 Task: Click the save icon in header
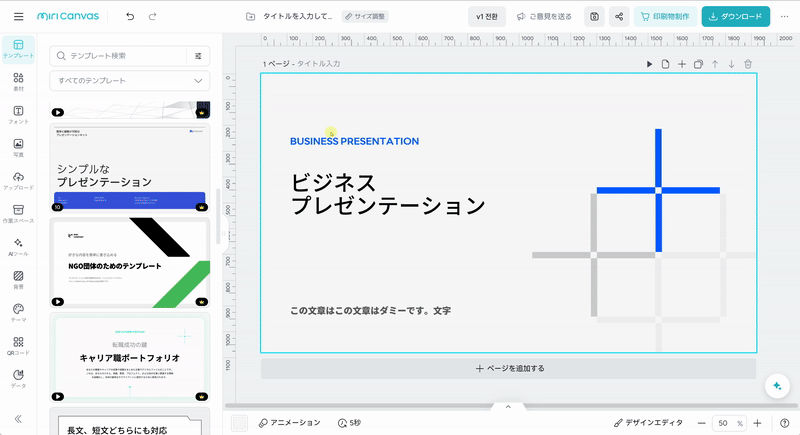[x=594, y=17]
